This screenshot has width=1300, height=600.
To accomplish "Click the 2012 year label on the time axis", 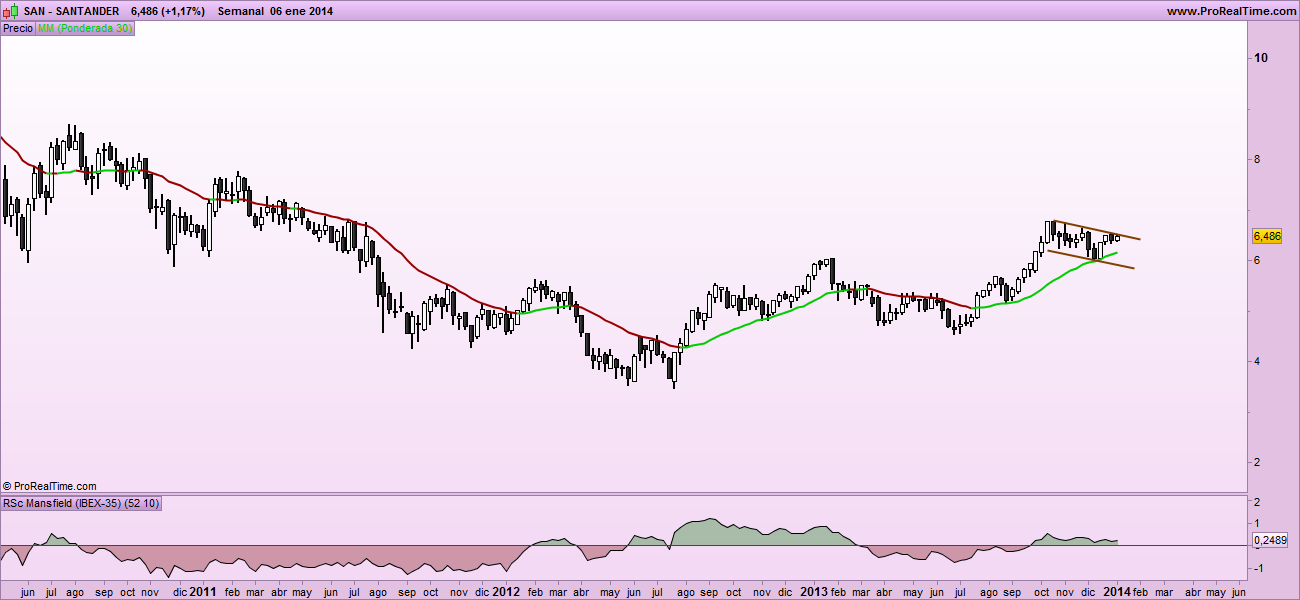I will point(506,591).
